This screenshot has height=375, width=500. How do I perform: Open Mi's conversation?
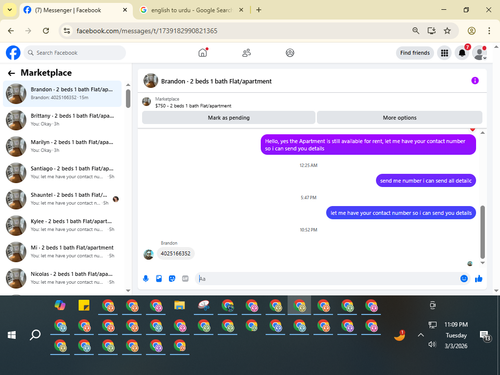62,251
